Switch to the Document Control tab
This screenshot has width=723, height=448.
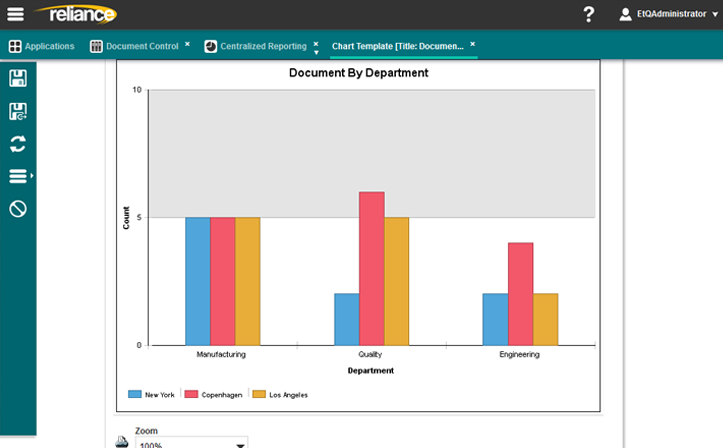[134, 46]
